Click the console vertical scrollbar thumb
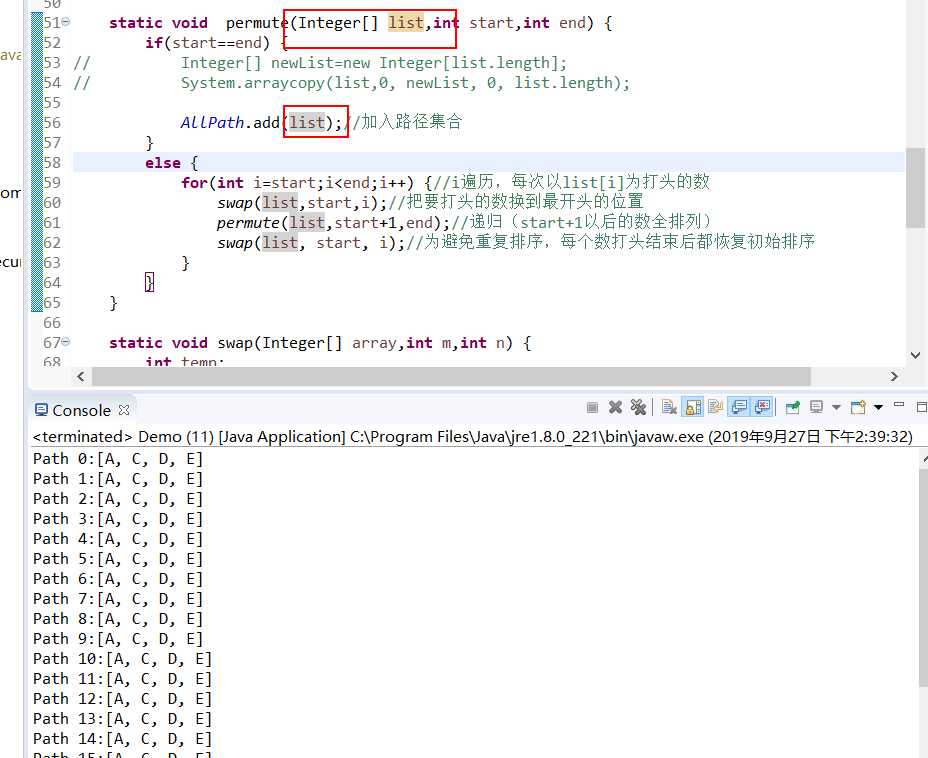 923,578
